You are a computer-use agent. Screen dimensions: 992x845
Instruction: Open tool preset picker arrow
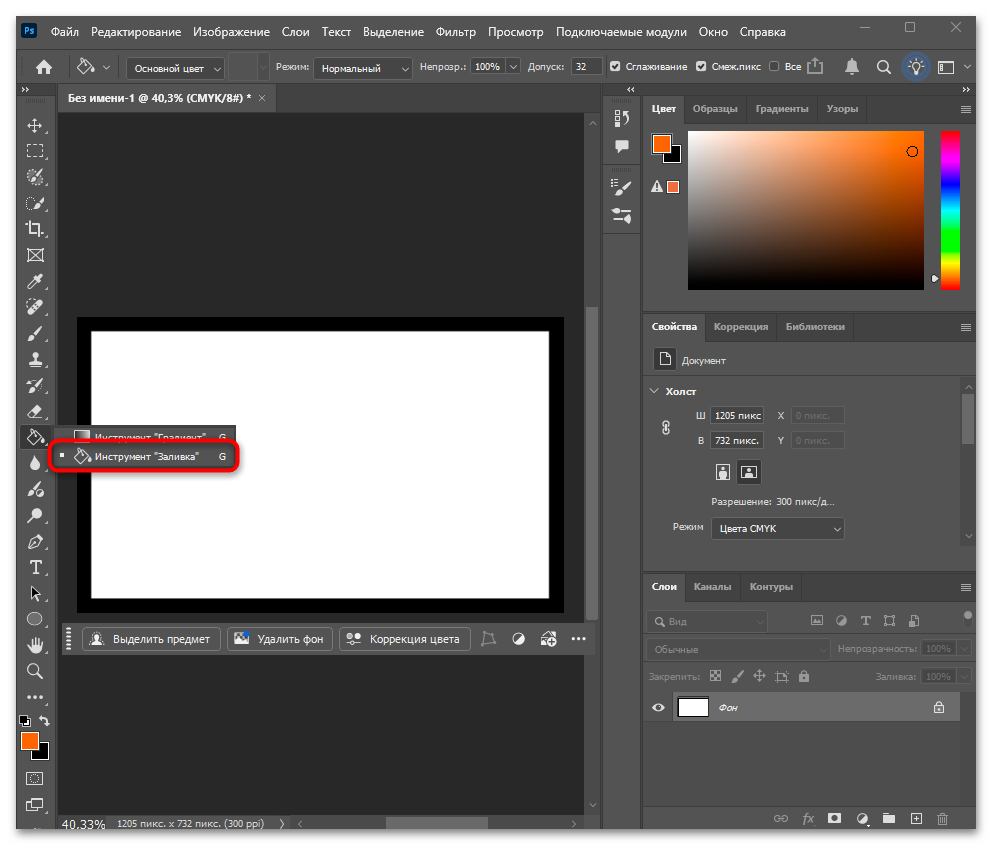[x=106, y=67]
